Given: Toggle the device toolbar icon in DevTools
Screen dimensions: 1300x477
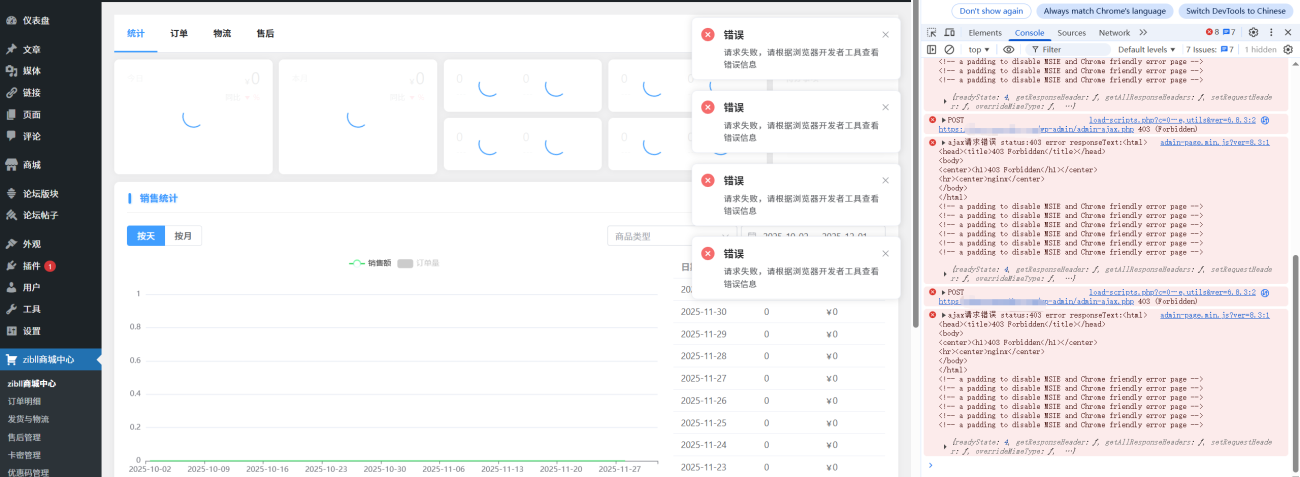Looking at the screenshot, I should (x=949, y=33).
